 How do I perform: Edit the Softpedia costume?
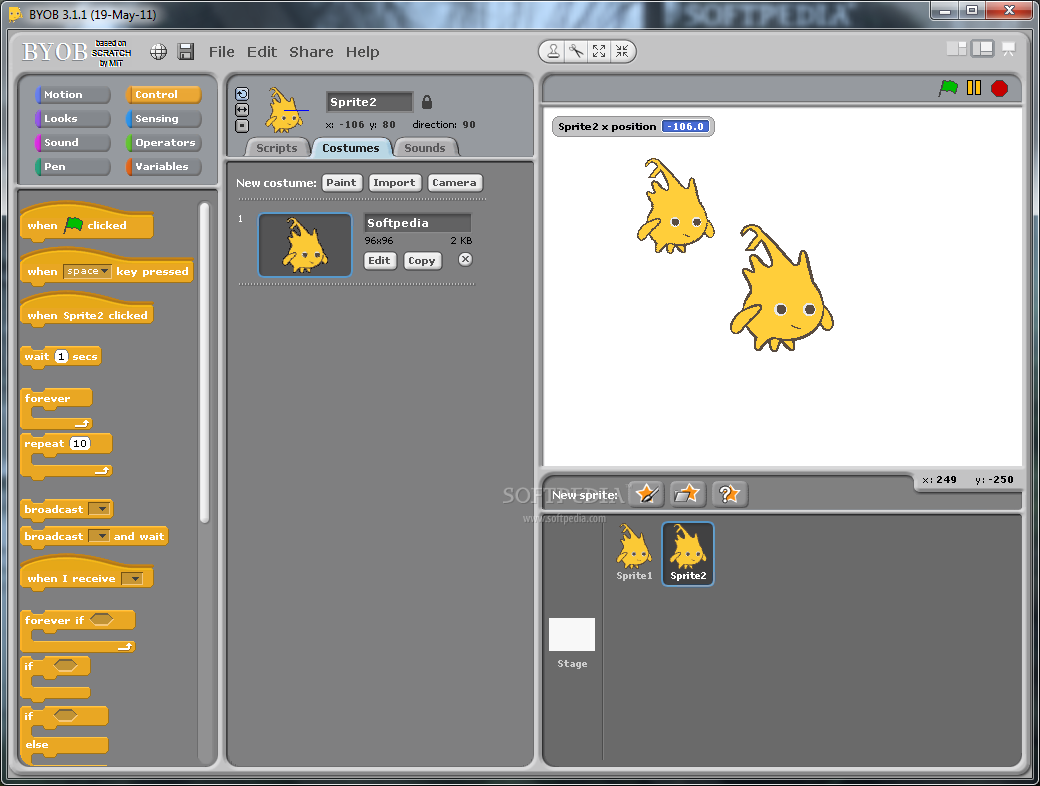tap(379, 261)
